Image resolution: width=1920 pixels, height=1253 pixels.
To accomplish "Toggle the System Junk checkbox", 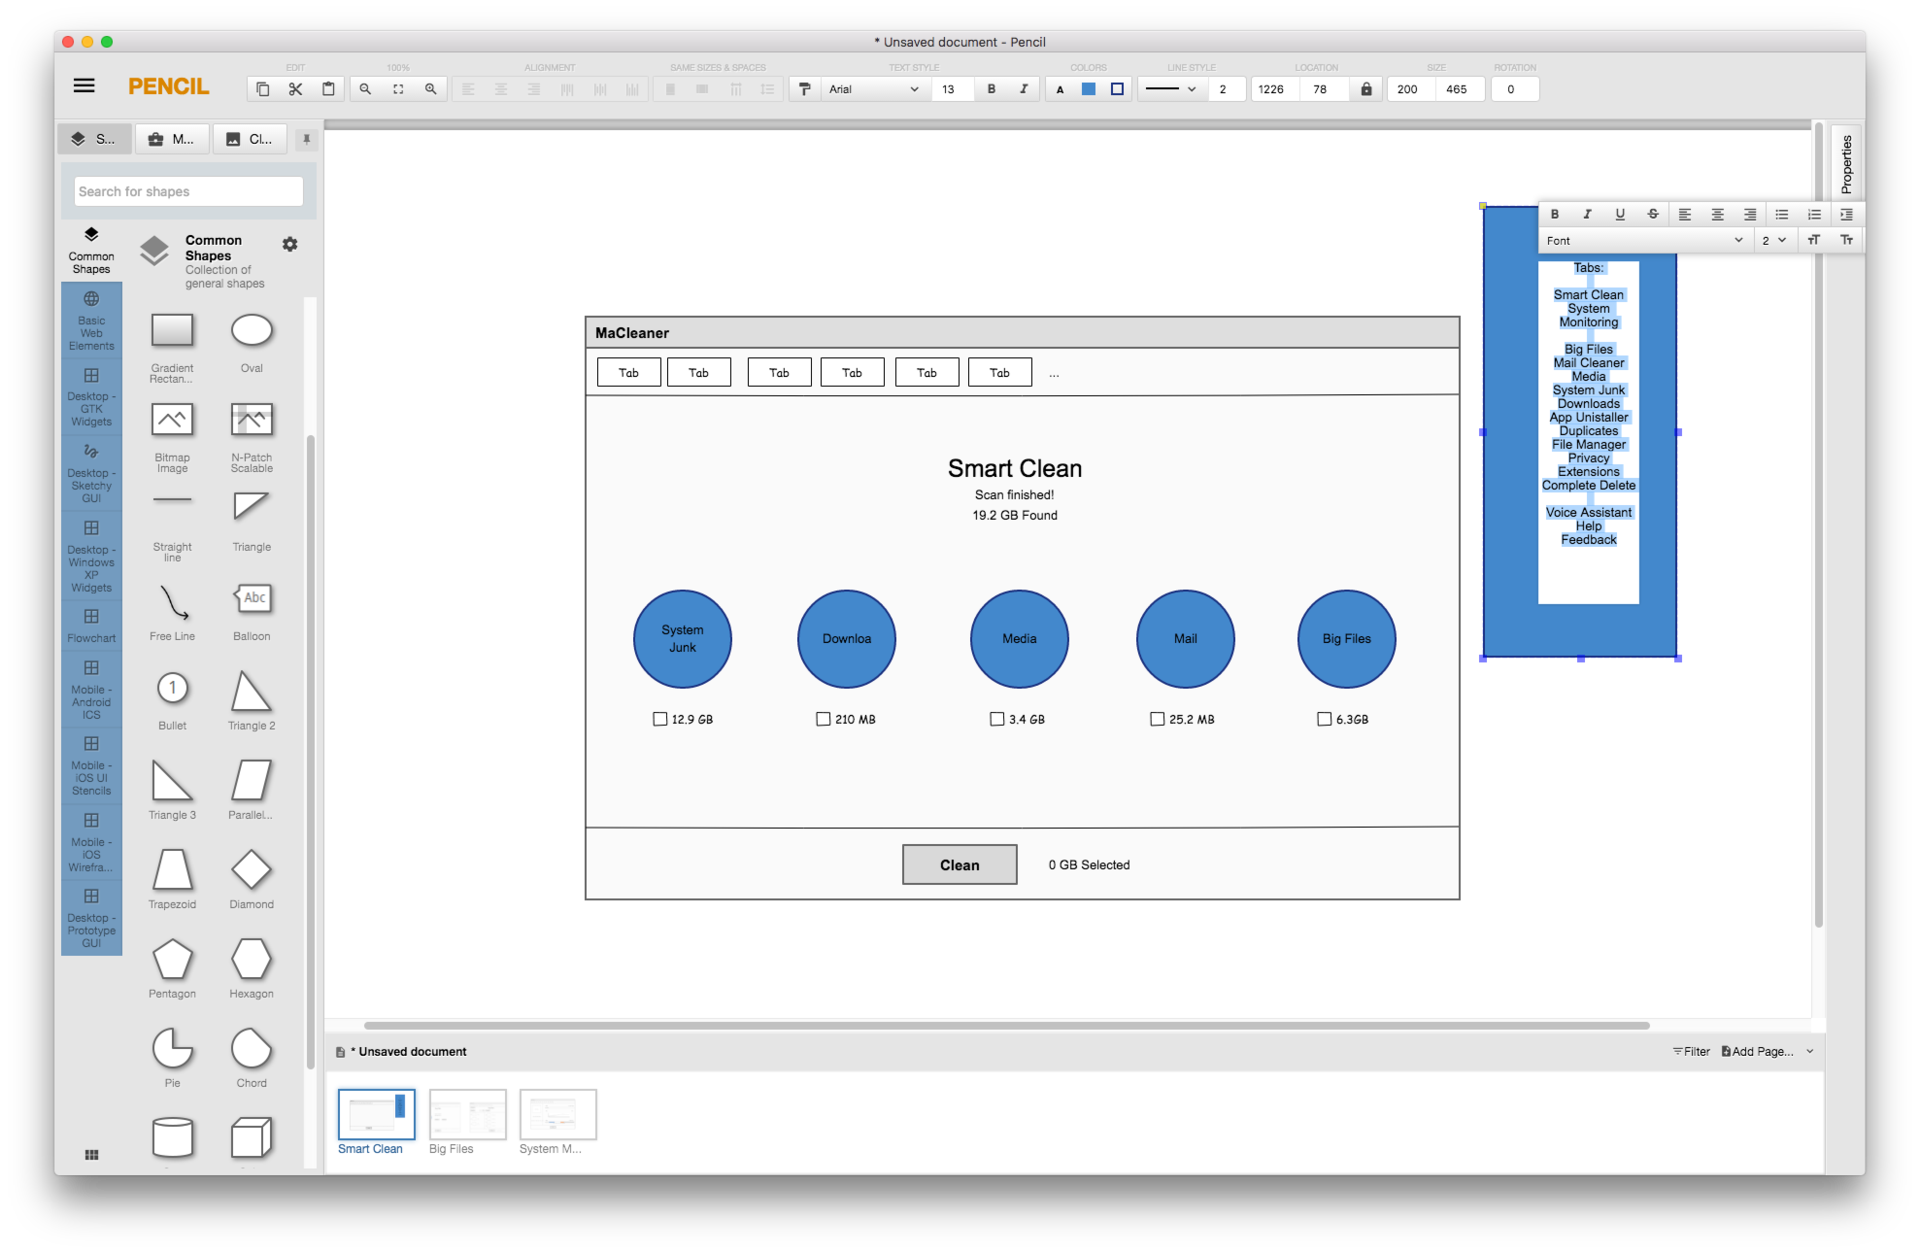I will [658, 718].
